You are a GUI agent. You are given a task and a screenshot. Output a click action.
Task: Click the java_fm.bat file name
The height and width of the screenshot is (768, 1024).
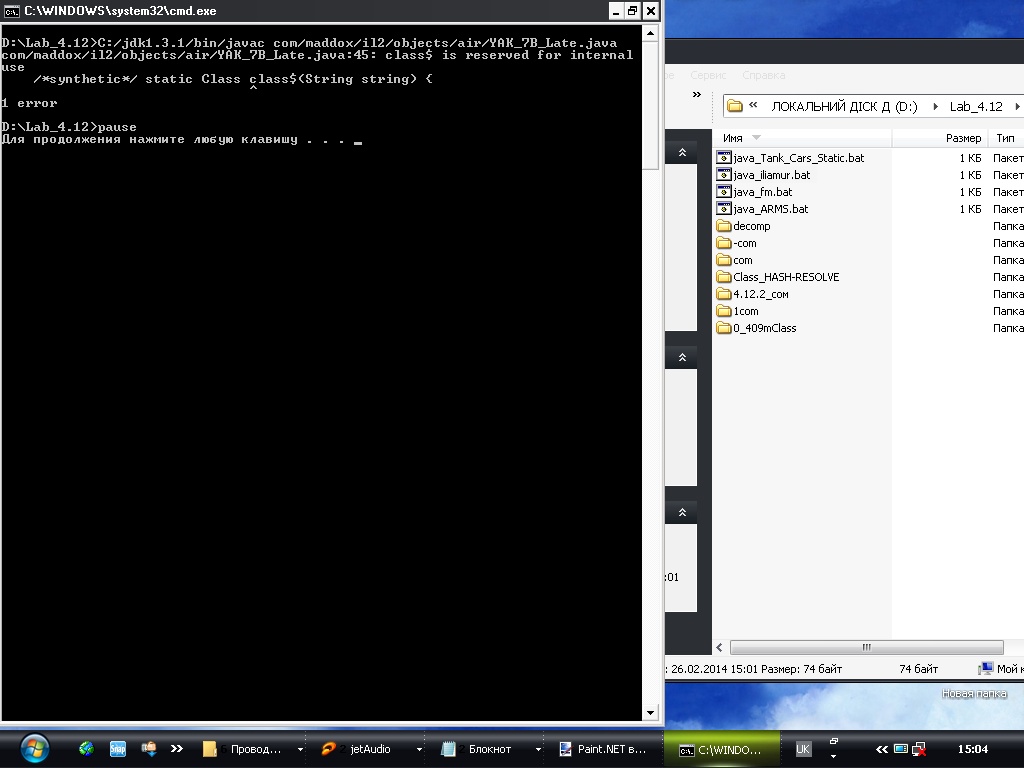tap(763, 192)
